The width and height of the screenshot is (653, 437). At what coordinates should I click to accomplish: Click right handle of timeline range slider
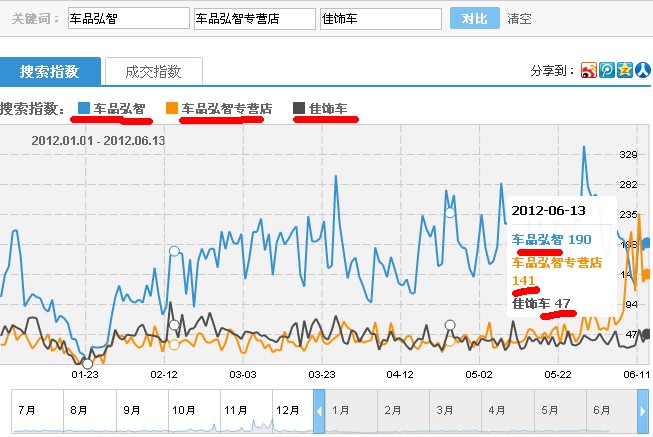point(642,411)
